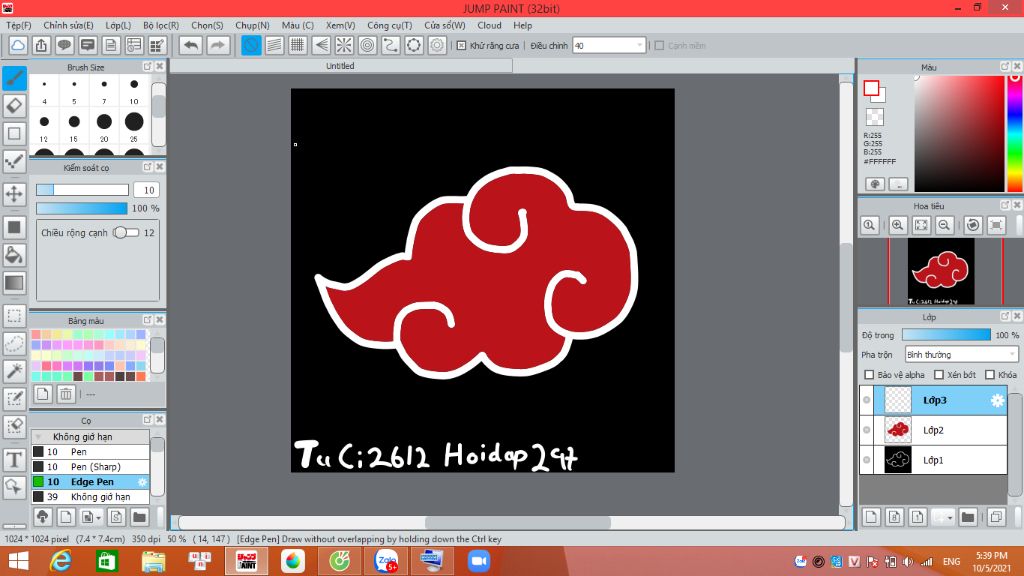Enable the Khóa layer lock checkbox
Image resolution: width=1024 pixels, height=576 pixels.
coord(990,375)
